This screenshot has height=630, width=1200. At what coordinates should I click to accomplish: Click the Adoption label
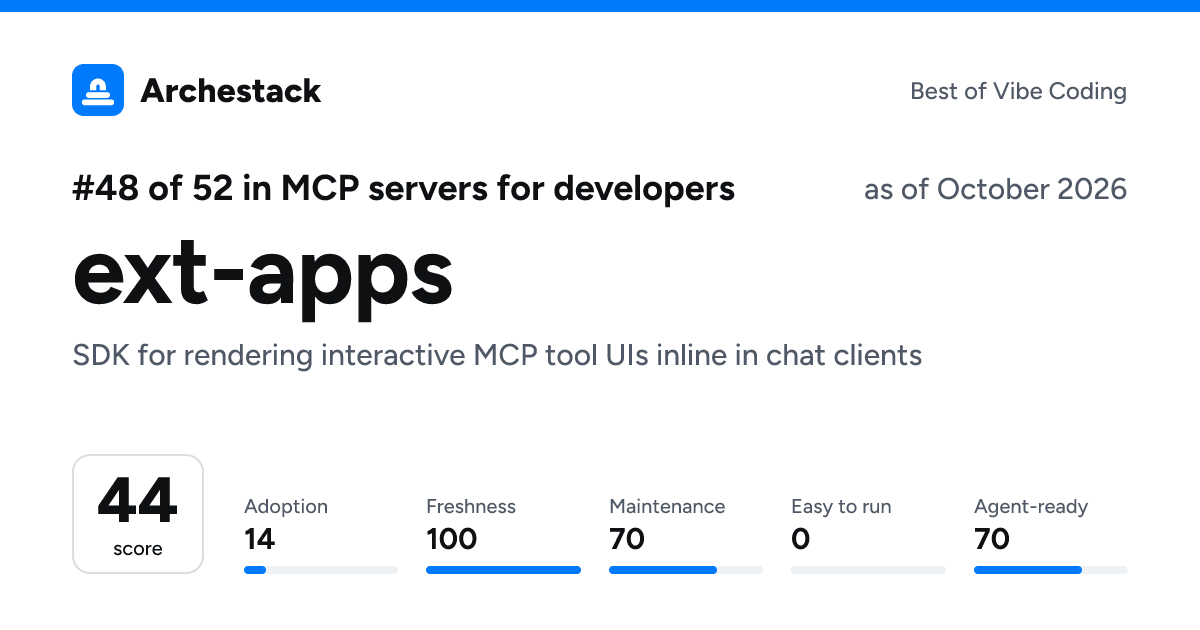pos(286,506)
